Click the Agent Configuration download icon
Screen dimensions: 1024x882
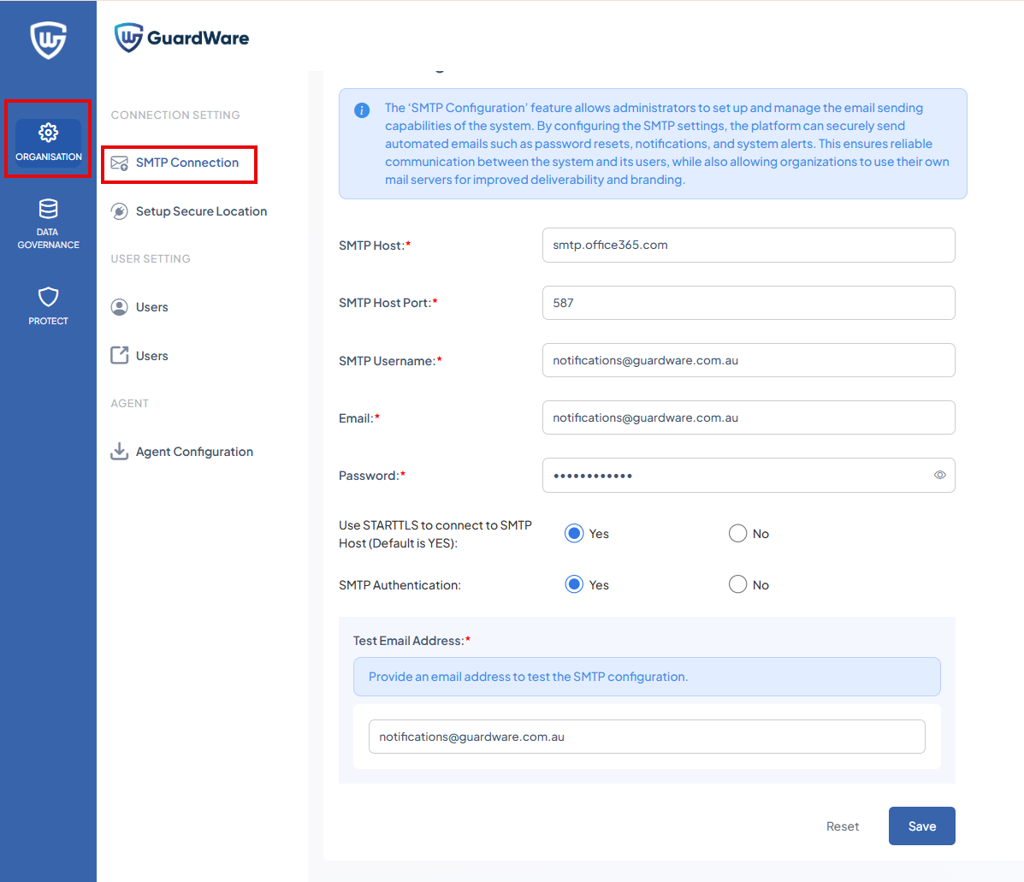[120, 451]
